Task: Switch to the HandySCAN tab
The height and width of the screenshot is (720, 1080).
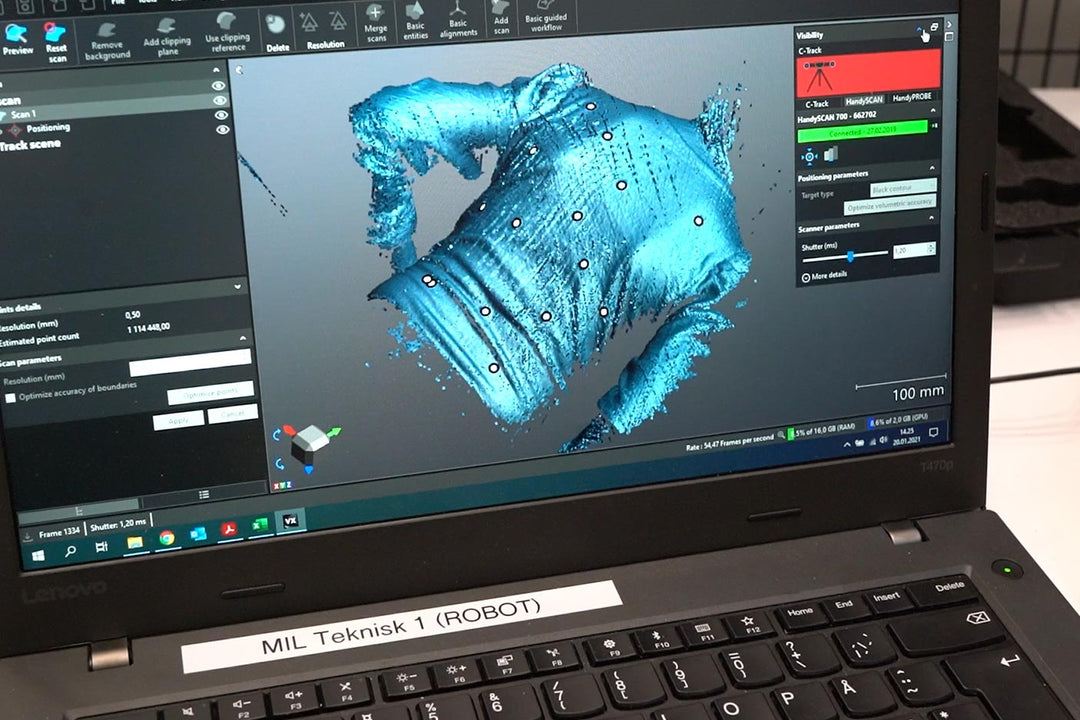Action: (x=865, y=101)
